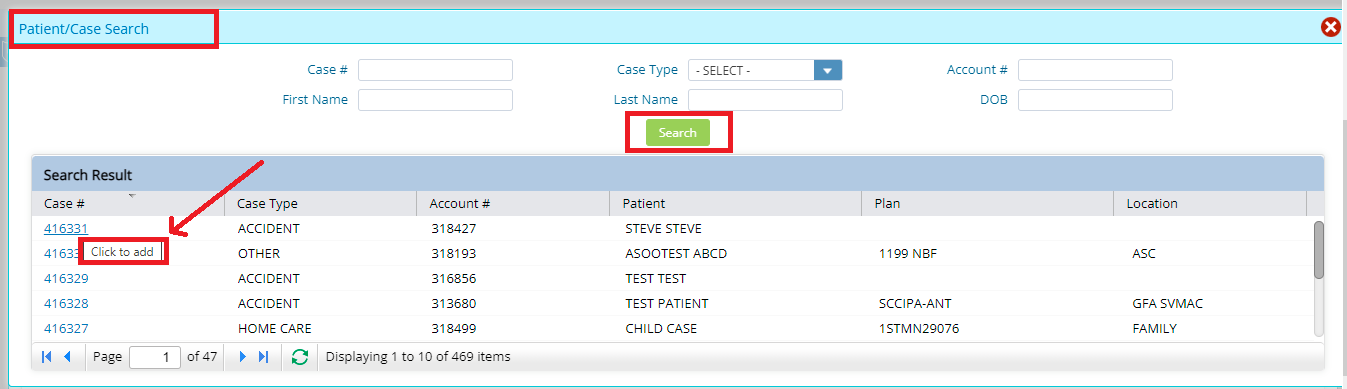
Task: Close the Patient/Case Search dialog
Action: (1331, 27)
